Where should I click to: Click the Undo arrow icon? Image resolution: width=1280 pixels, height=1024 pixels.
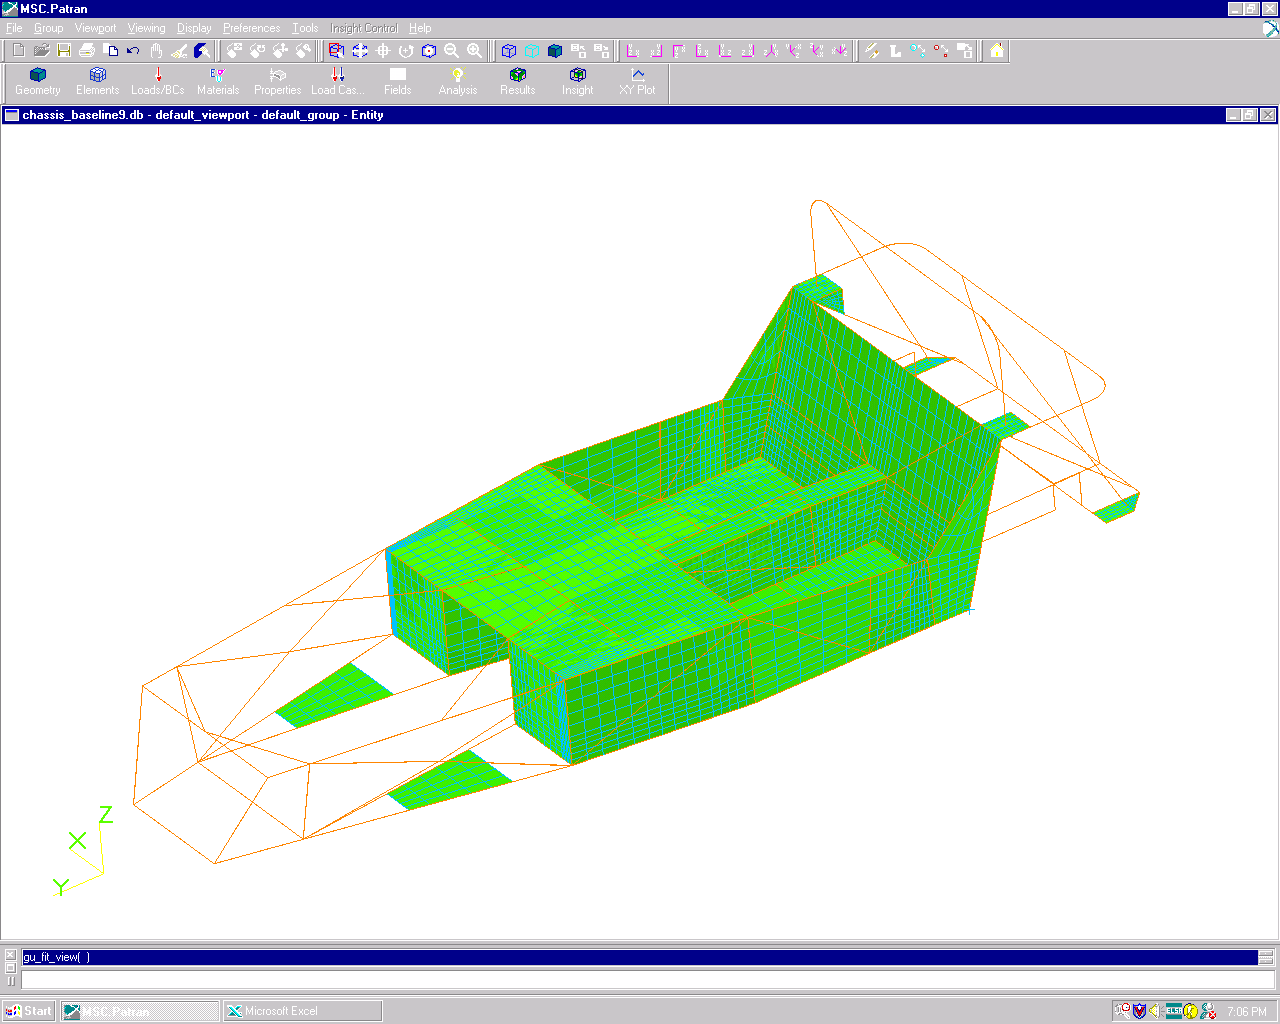coord(133,50)
